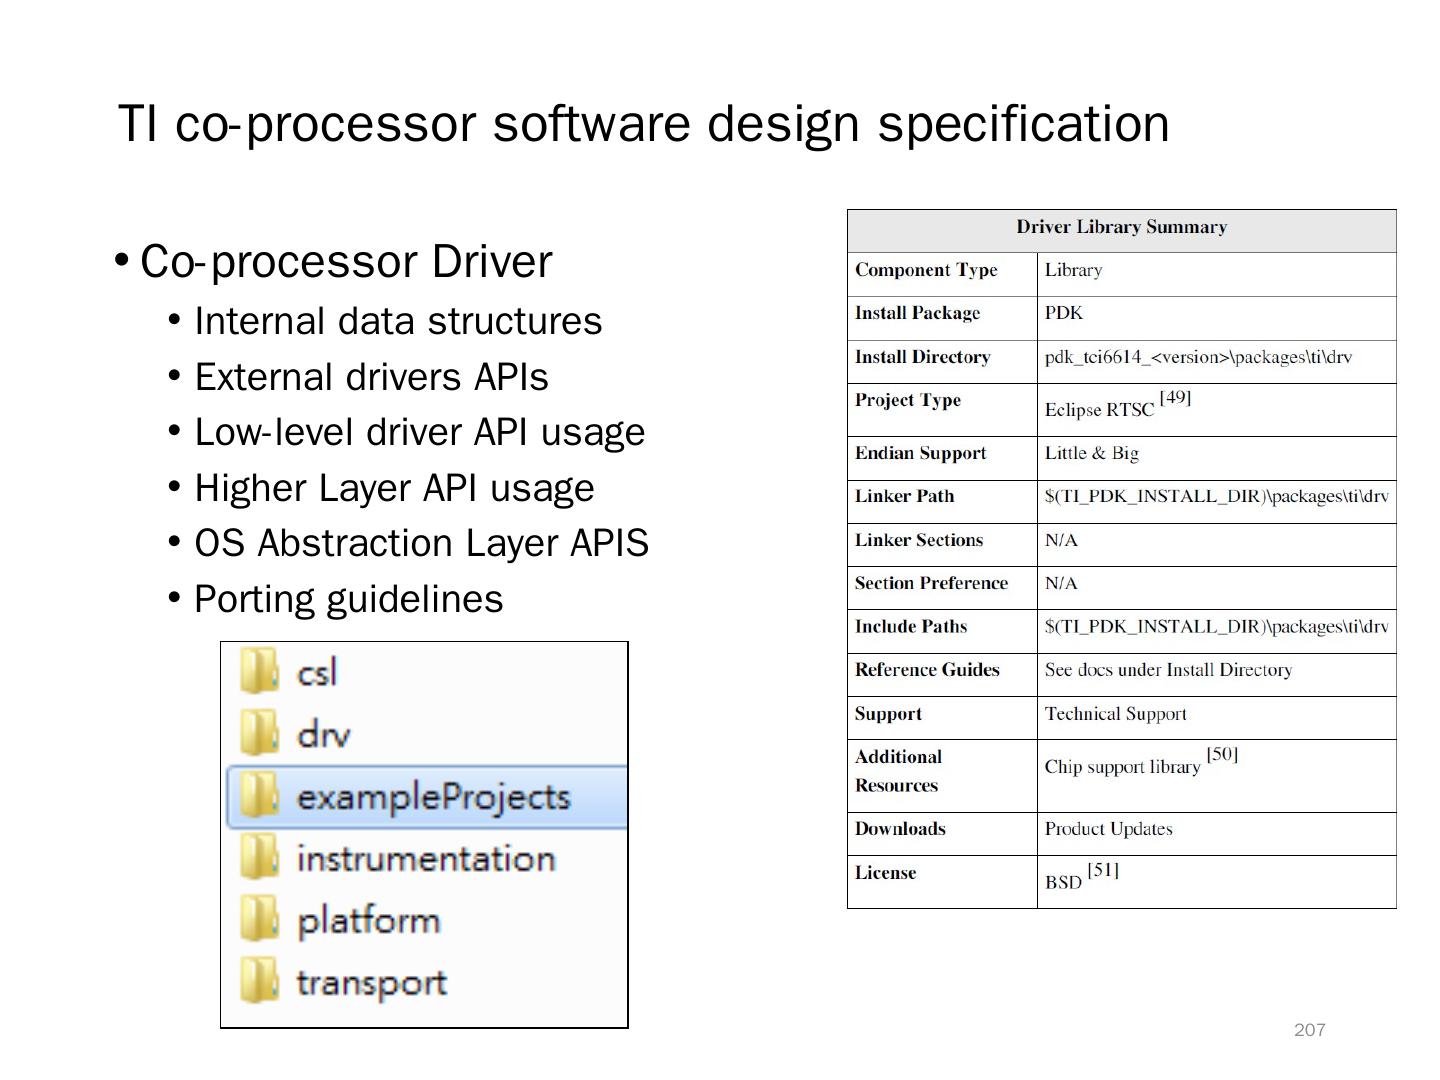Screen dimensions: 1440x1080
Task: Open reference [51] next to BSD
Action: [1103, 870]
